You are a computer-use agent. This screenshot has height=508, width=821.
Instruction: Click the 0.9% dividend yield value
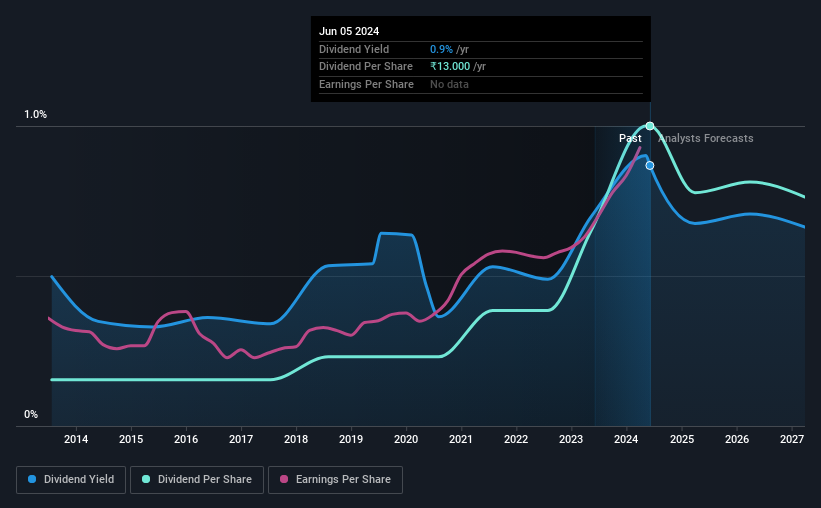coord(441,49)
